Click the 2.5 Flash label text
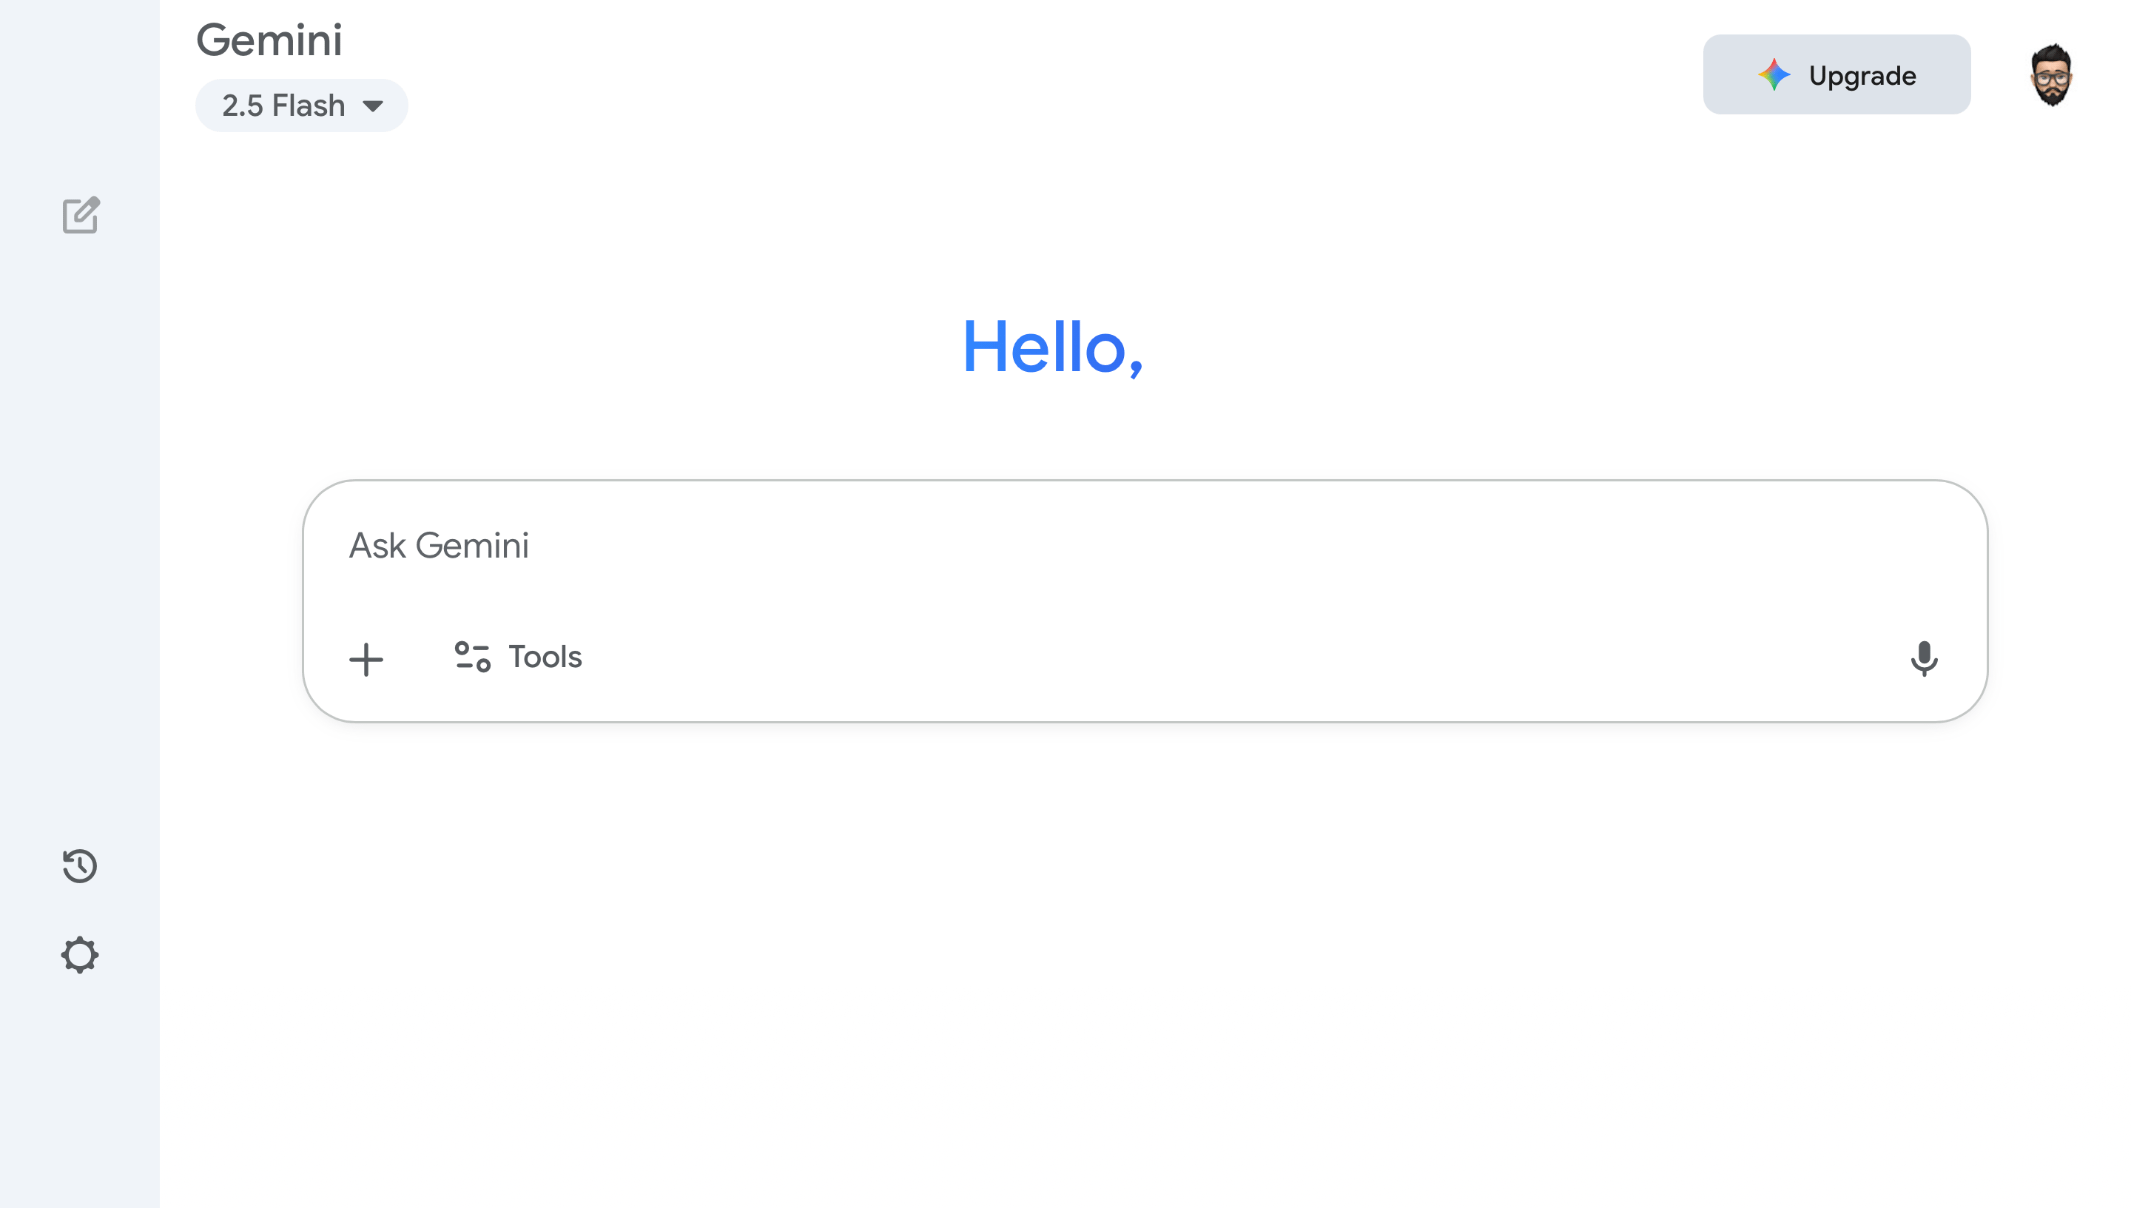2131x1208 pixels. click(x=283, y=106)
